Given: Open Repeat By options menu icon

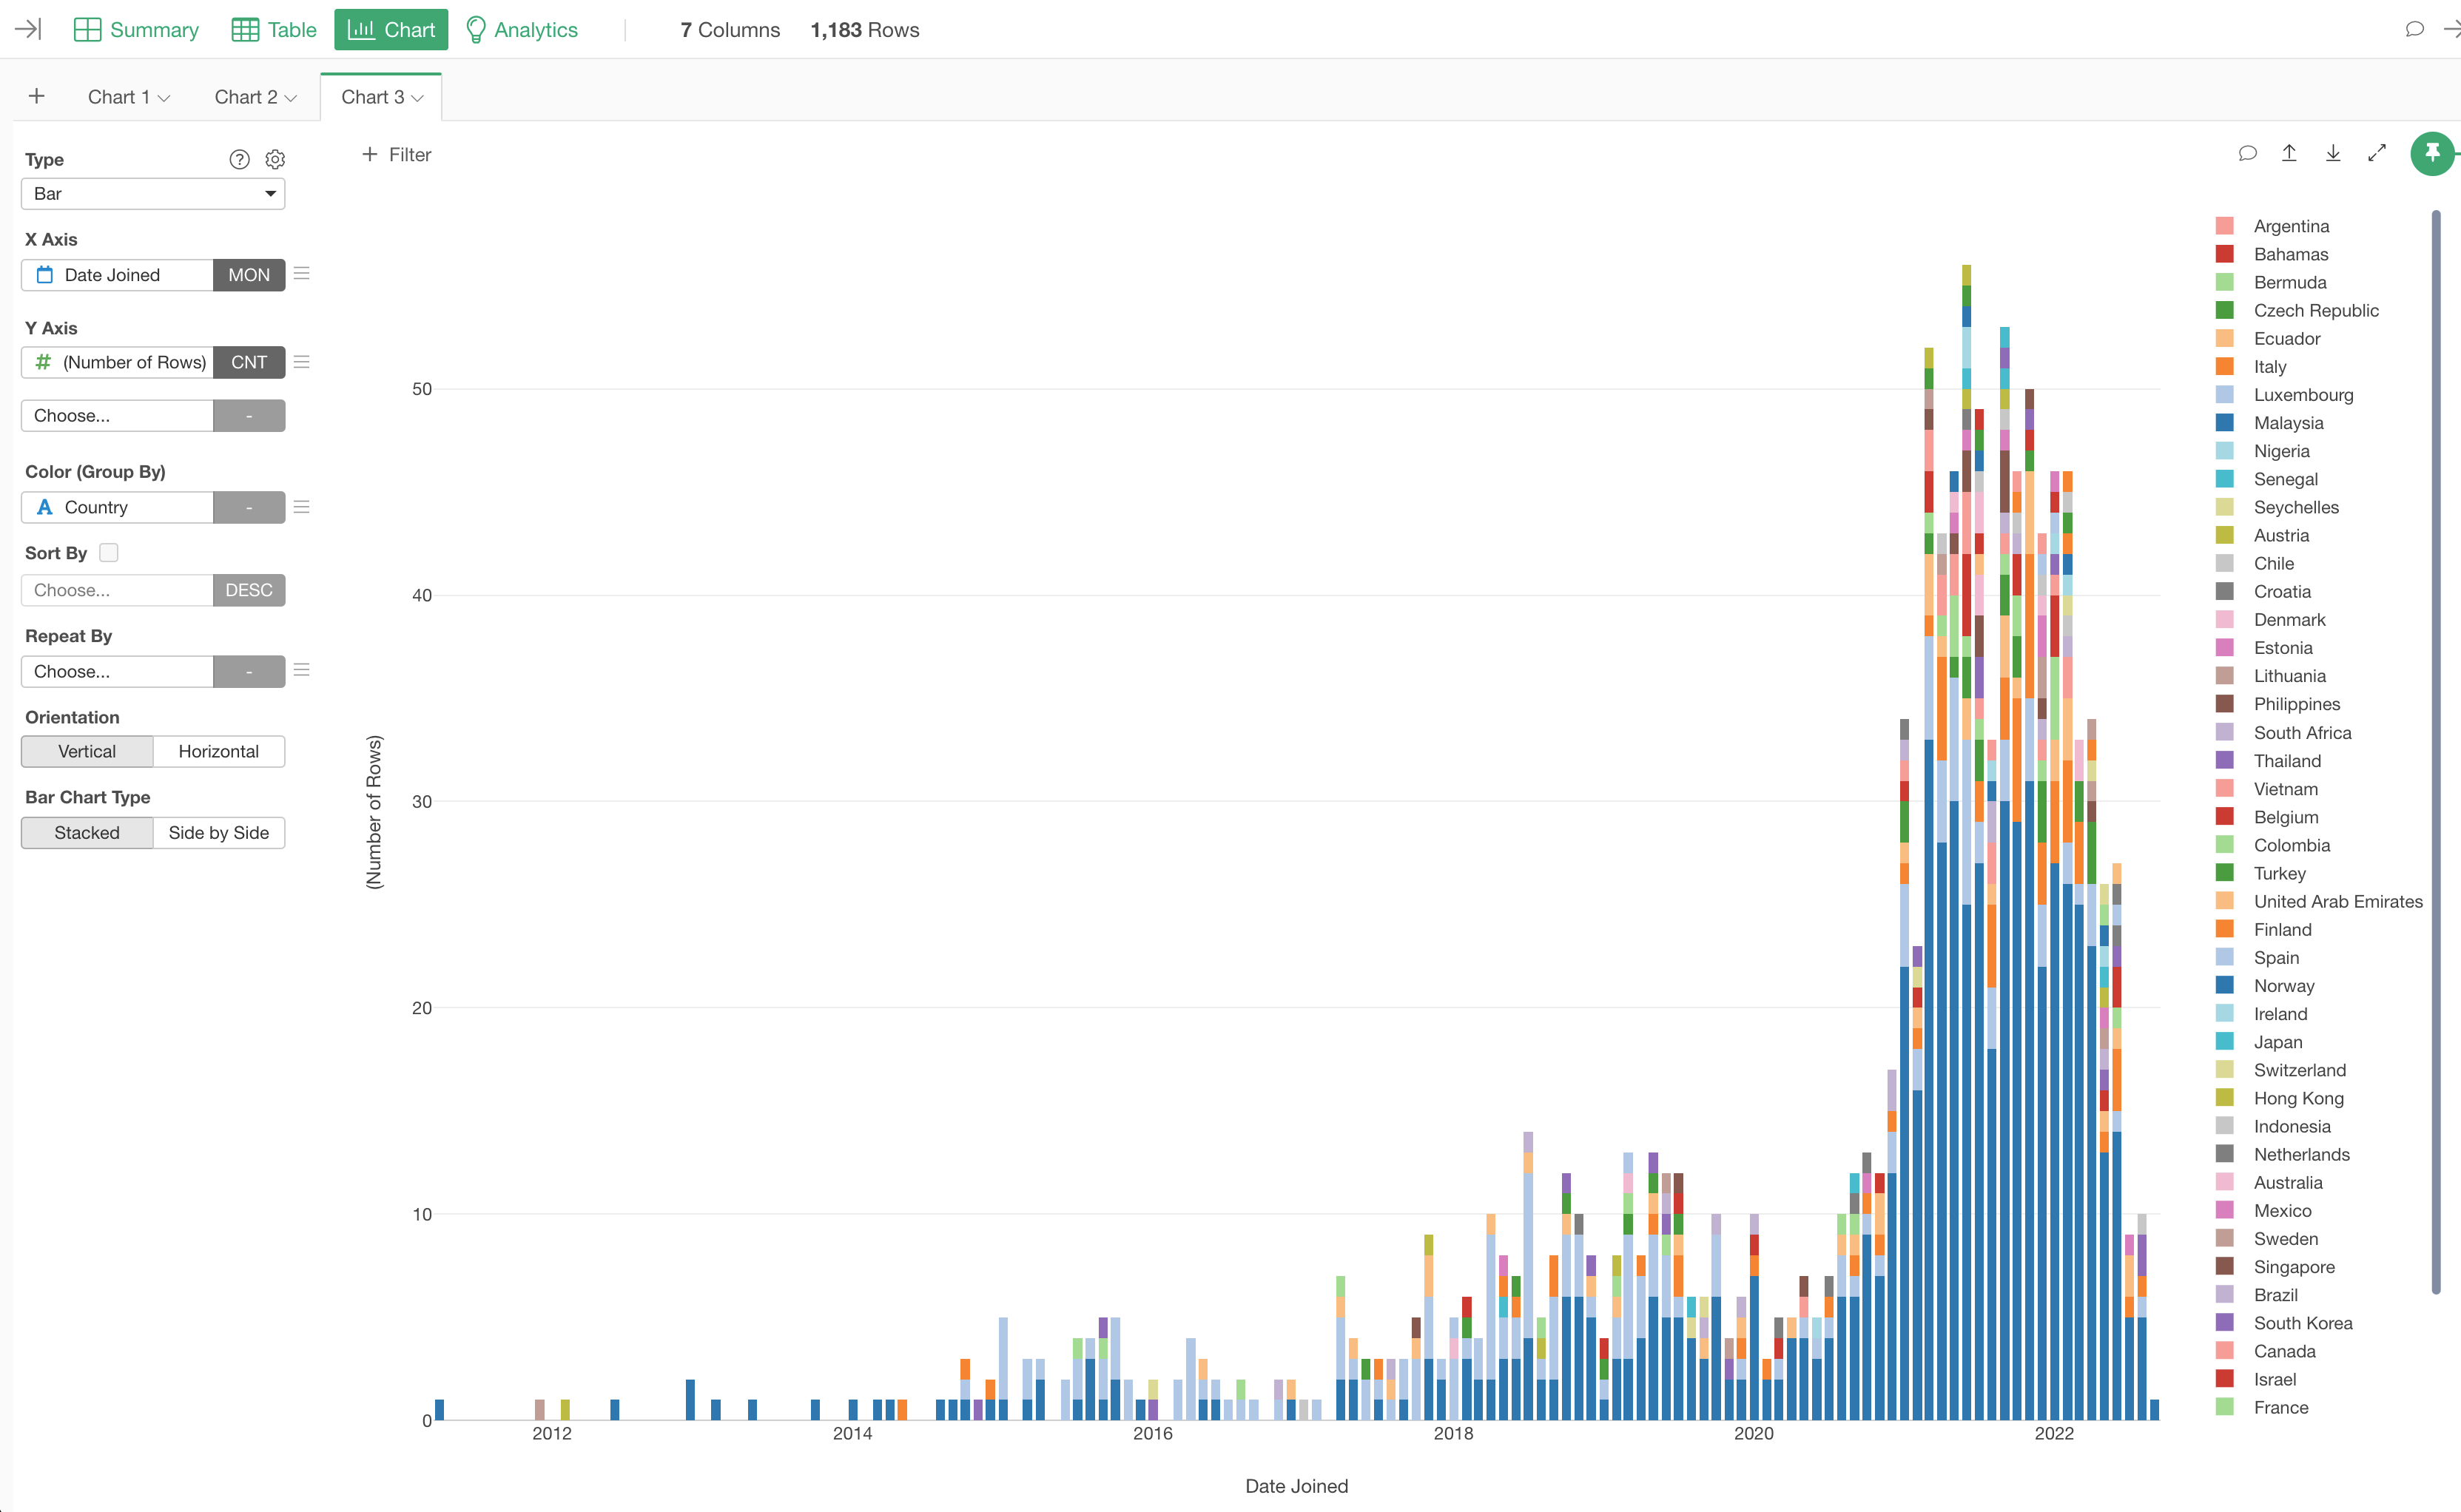Looking at the screenshot, I should [x=301, y=669].
